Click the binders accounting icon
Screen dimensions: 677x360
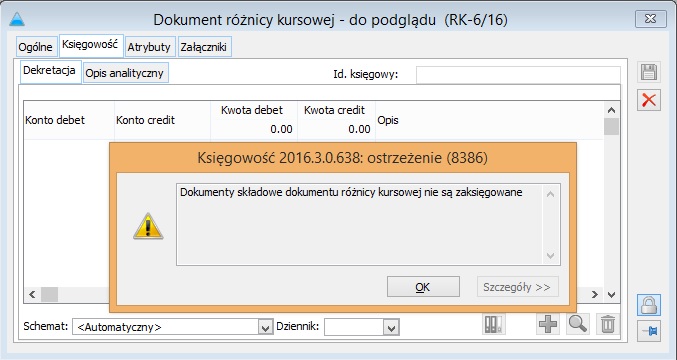[494, 324]
